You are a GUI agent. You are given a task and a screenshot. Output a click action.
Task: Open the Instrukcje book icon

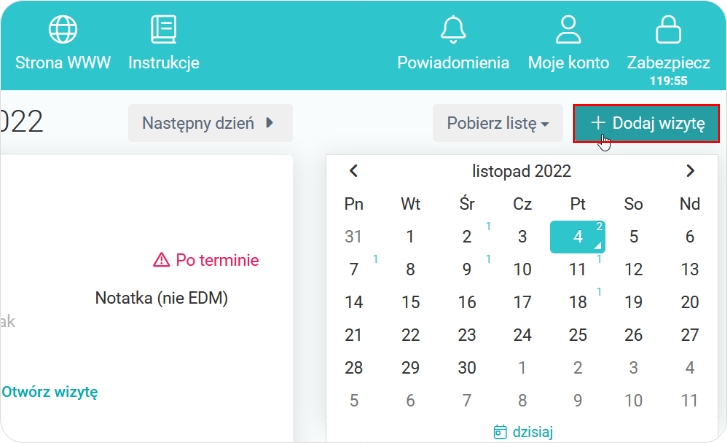[x=164, y=30]
